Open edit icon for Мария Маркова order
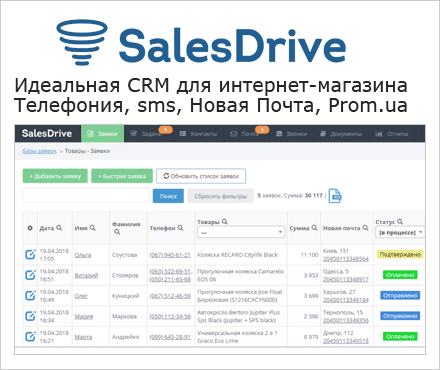Image resolution: width=440 pixels, height=370 pixels. point(30,316)
